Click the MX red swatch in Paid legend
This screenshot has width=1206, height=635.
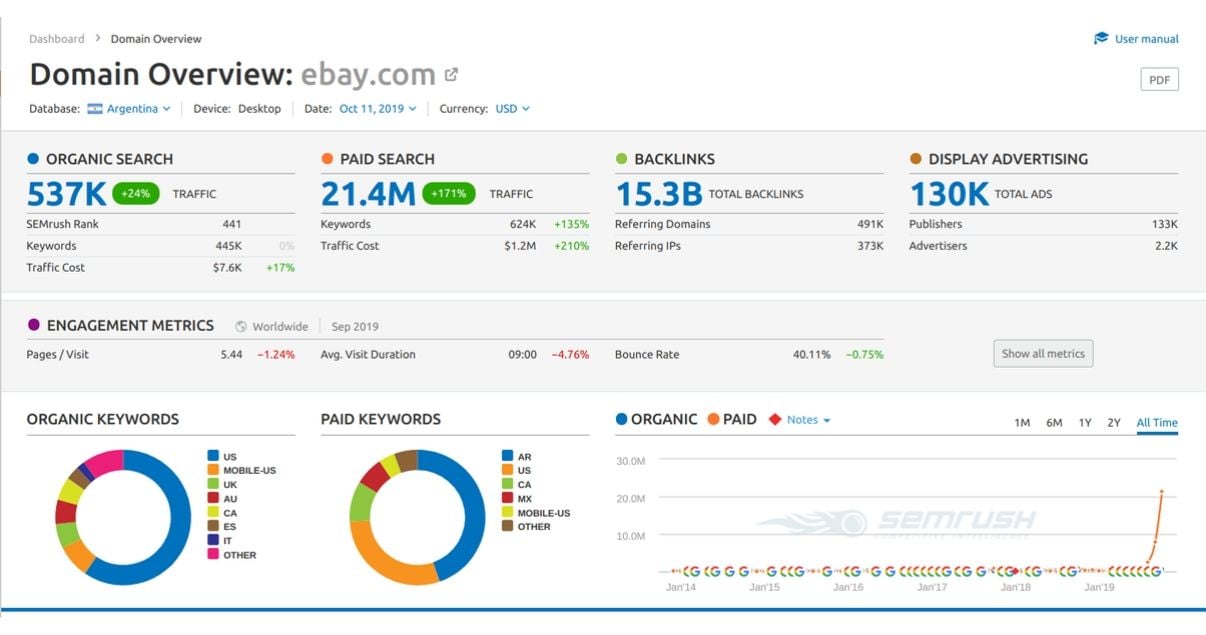click(507, 498)
